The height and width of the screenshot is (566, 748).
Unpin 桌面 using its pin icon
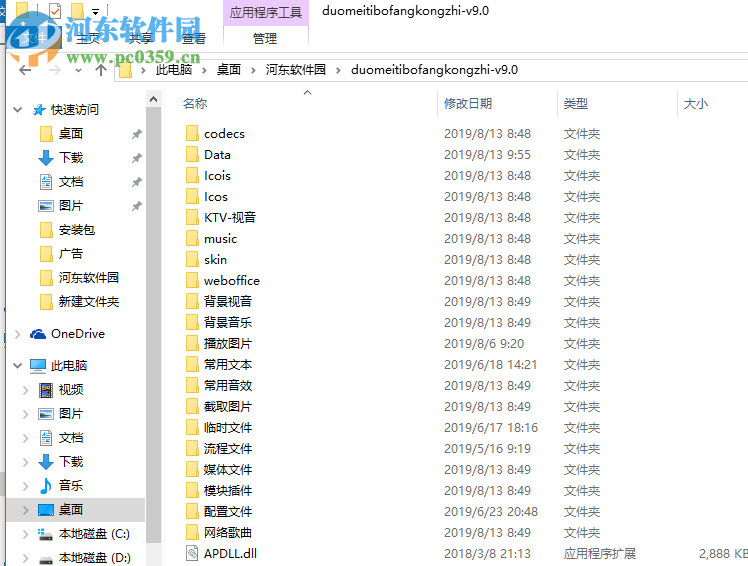click(136, 134)
